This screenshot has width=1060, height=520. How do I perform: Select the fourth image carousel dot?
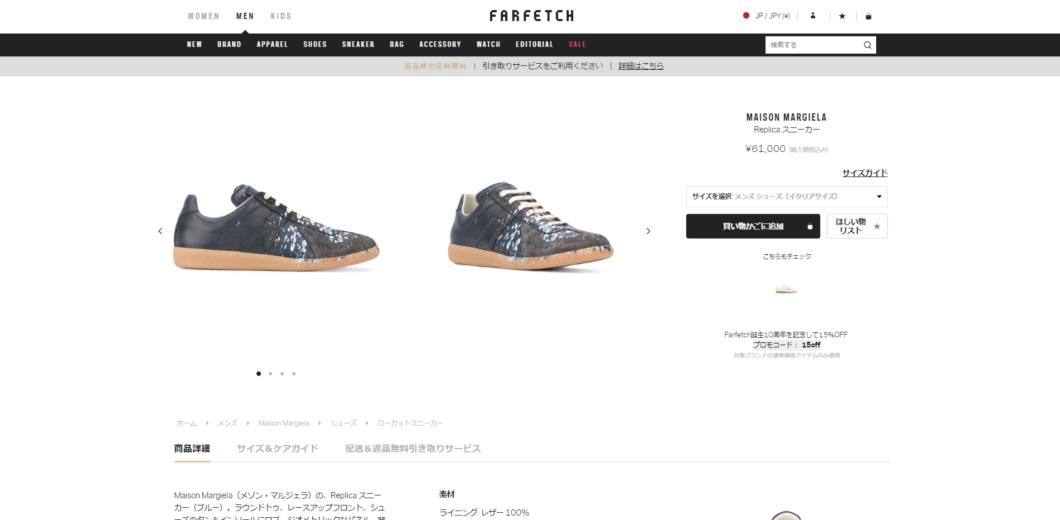click(293, 373)
